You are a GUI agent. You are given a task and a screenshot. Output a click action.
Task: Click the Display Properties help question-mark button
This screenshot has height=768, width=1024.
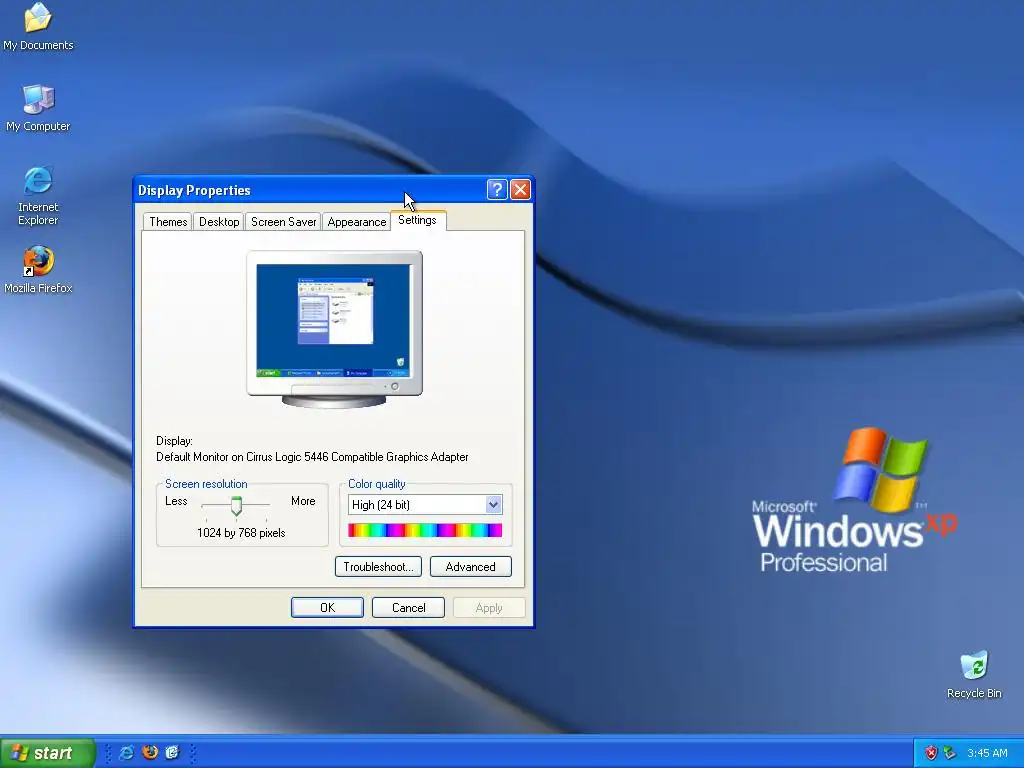coord(497,190)
